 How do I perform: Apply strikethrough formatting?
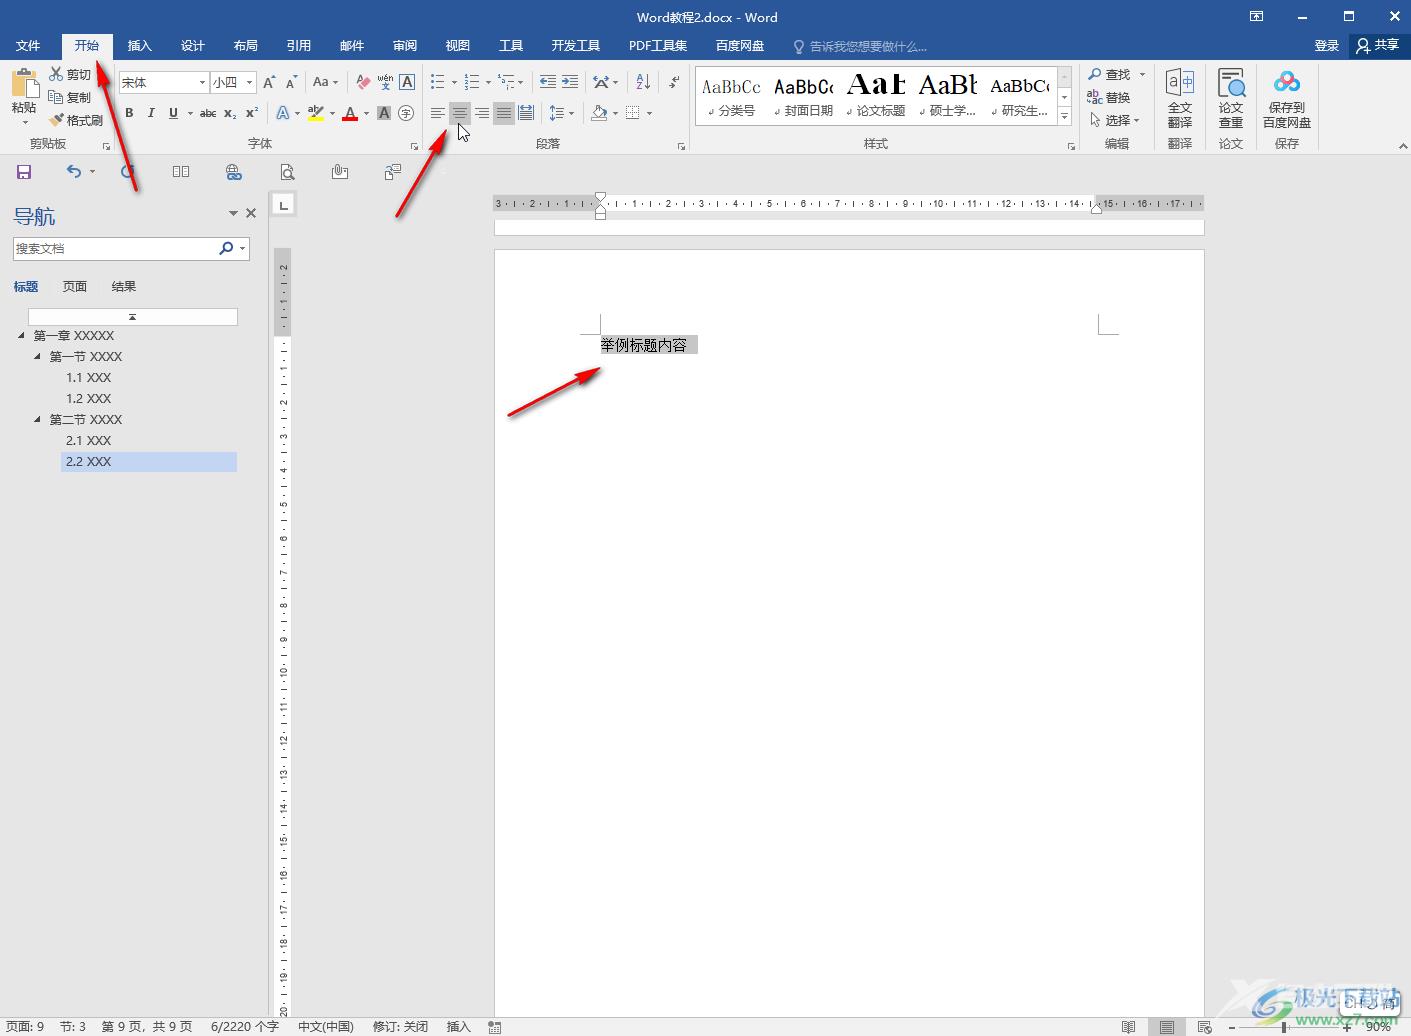coord(208,113)
